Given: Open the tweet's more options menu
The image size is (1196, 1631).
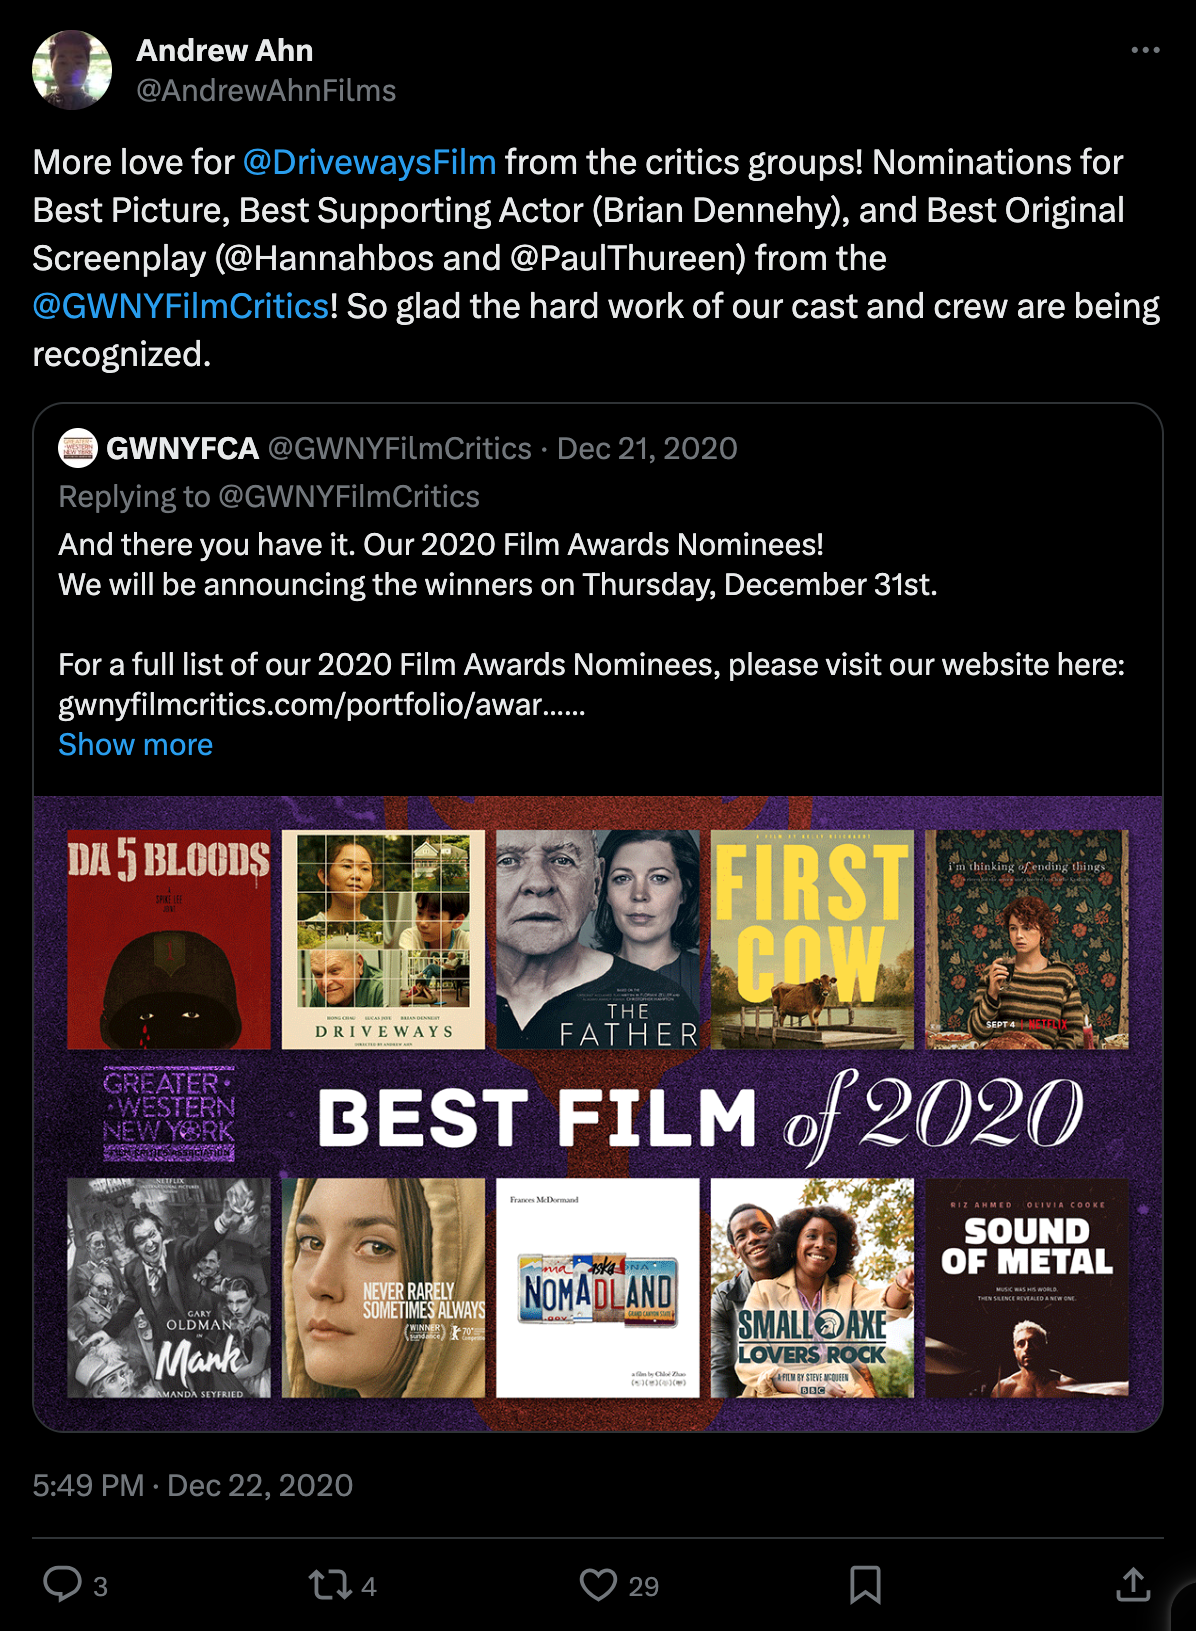Looking at the screenshot, I should pos(1145,50).
